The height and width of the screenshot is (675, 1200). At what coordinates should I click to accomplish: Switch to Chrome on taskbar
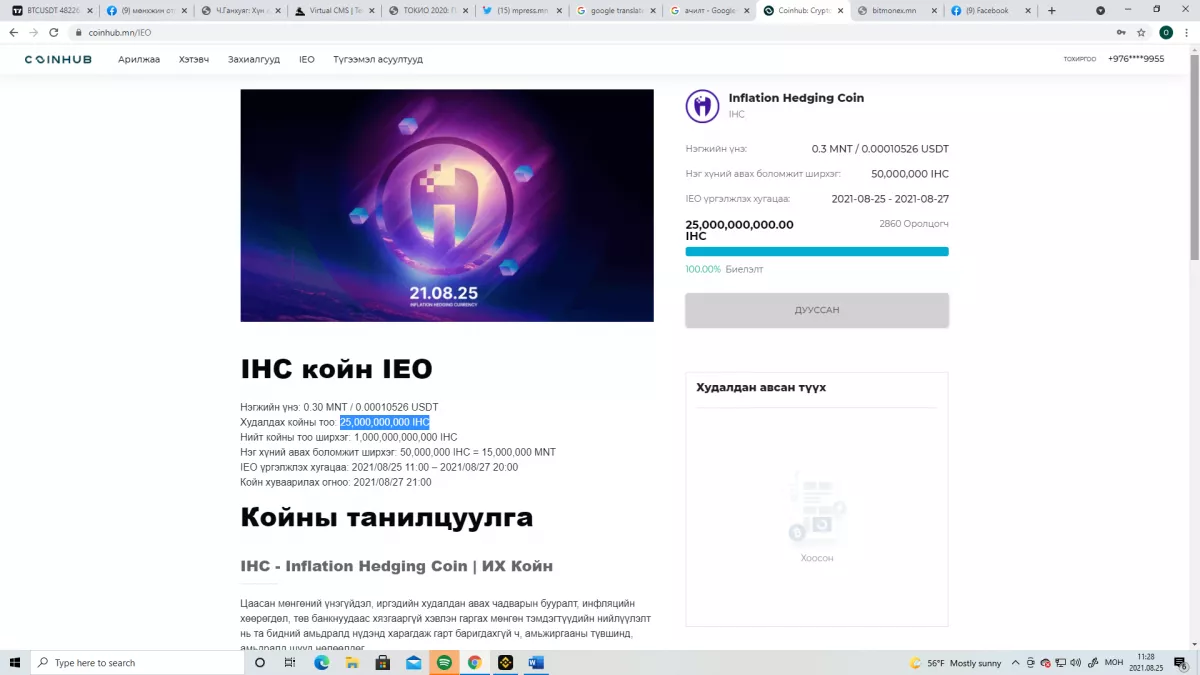[474, 662]
